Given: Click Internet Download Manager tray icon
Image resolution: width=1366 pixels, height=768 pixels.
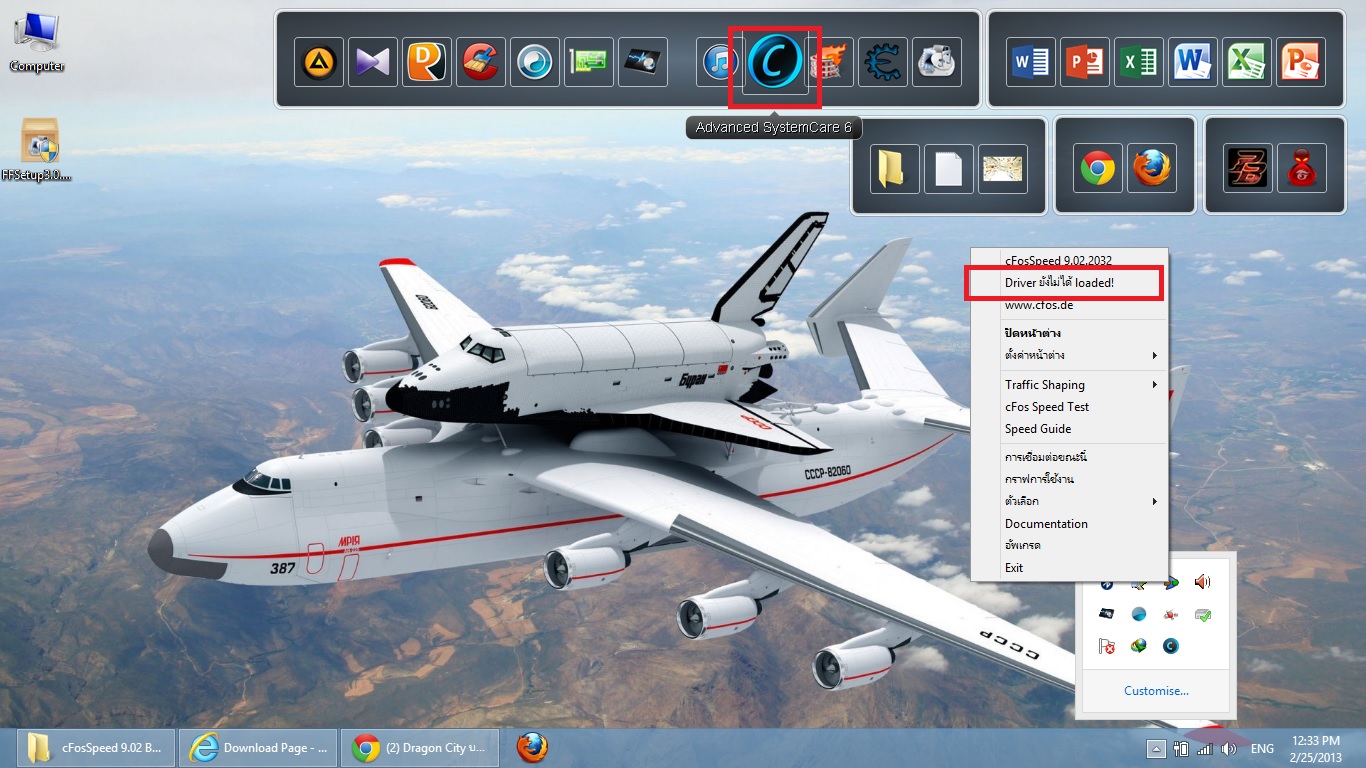Looking at the screenshot, I should pyautogui.click(x=1138, y=646).
